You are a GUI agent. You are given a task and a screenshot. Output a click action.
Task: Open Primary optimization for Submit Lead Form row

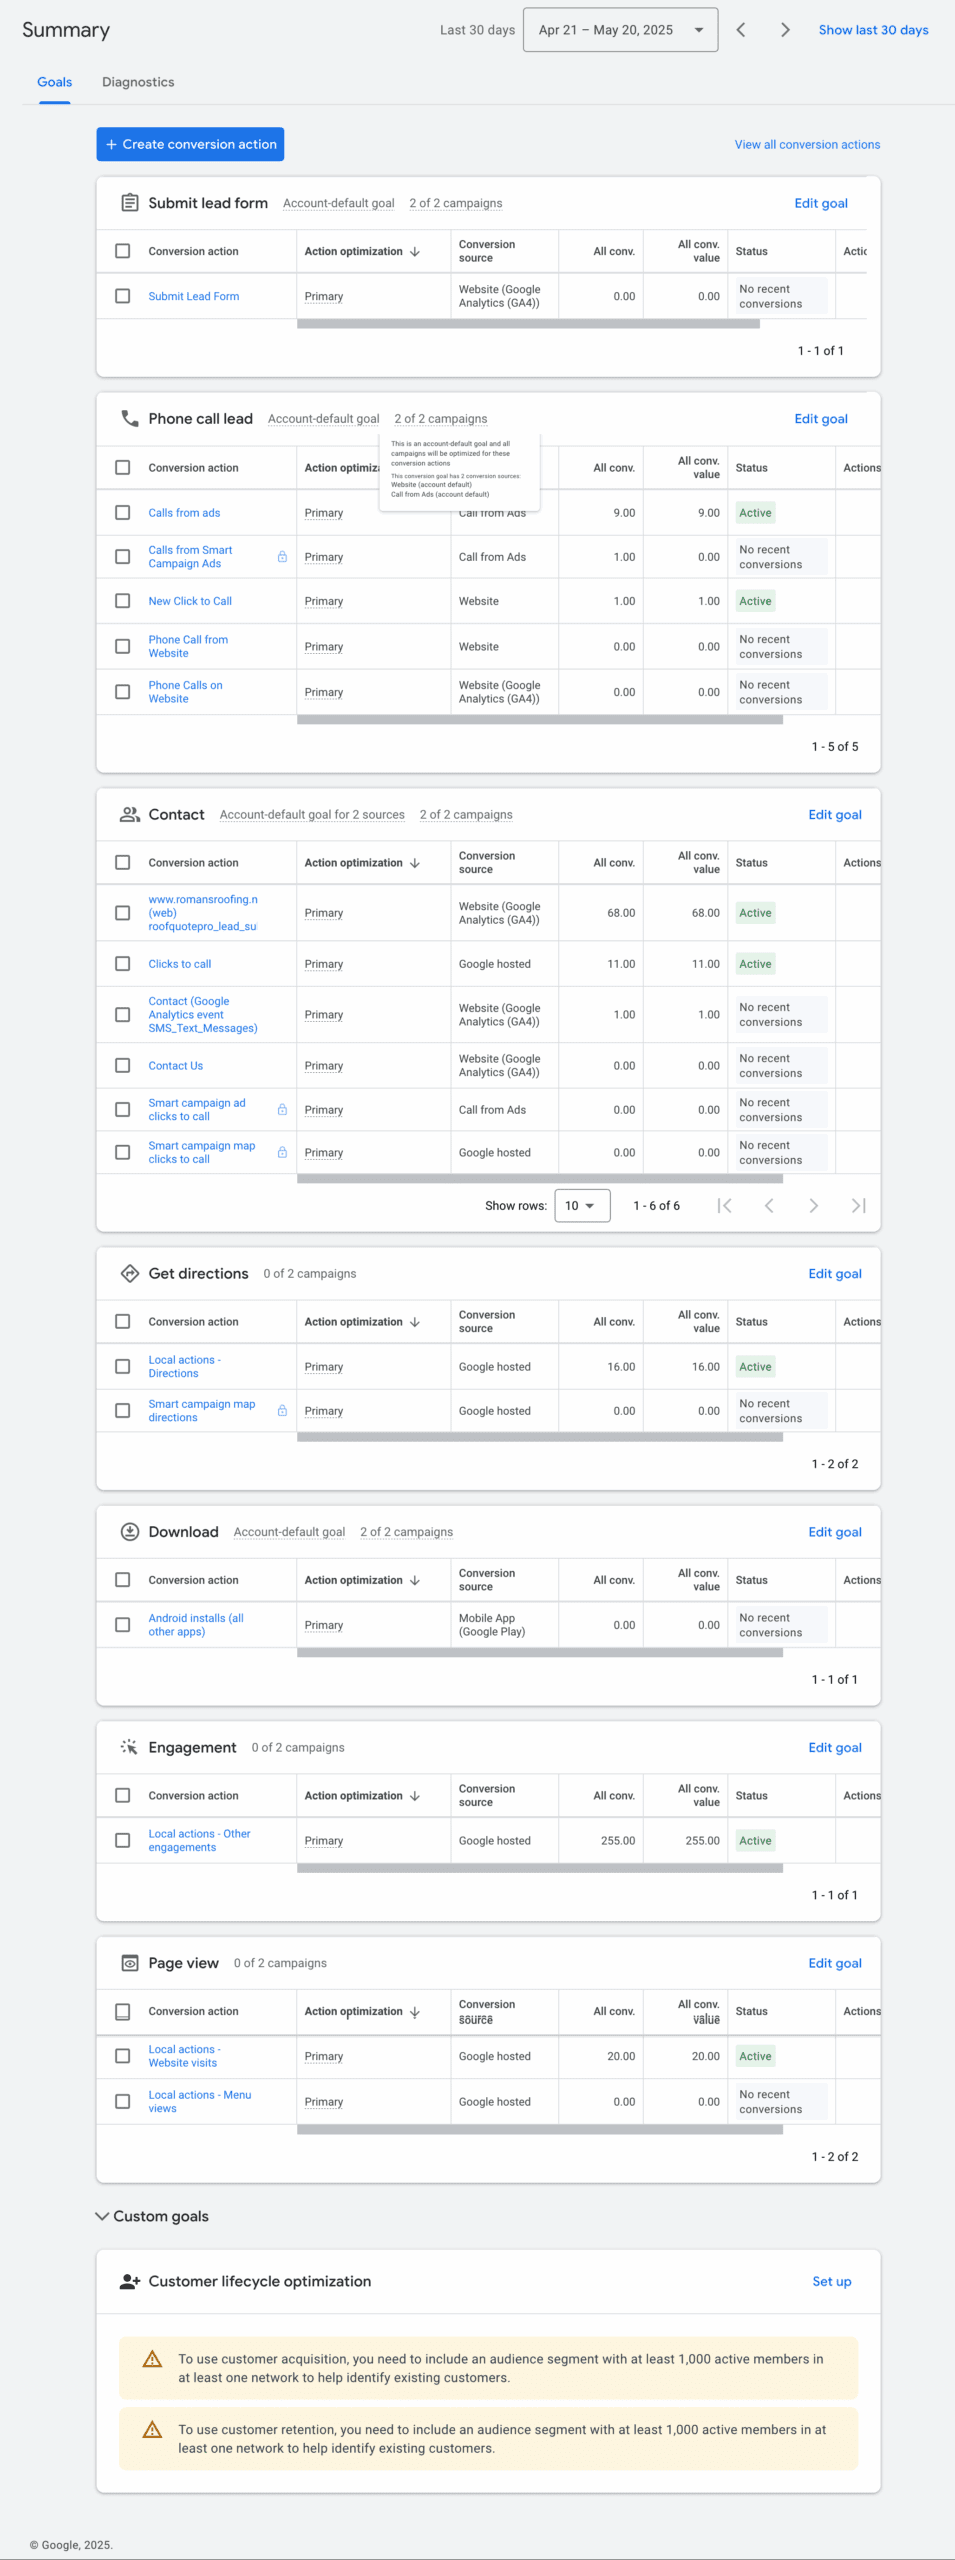pyautogui.click(x=324, y=297)
